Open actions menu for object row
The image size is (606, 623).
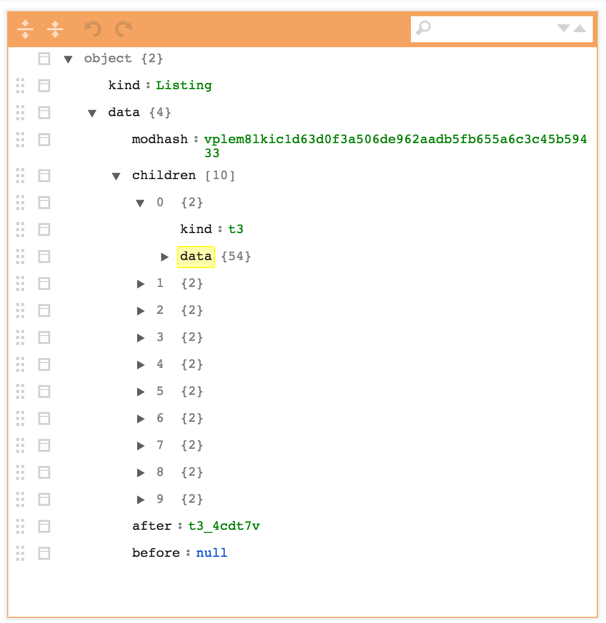(x=44, y=58)
